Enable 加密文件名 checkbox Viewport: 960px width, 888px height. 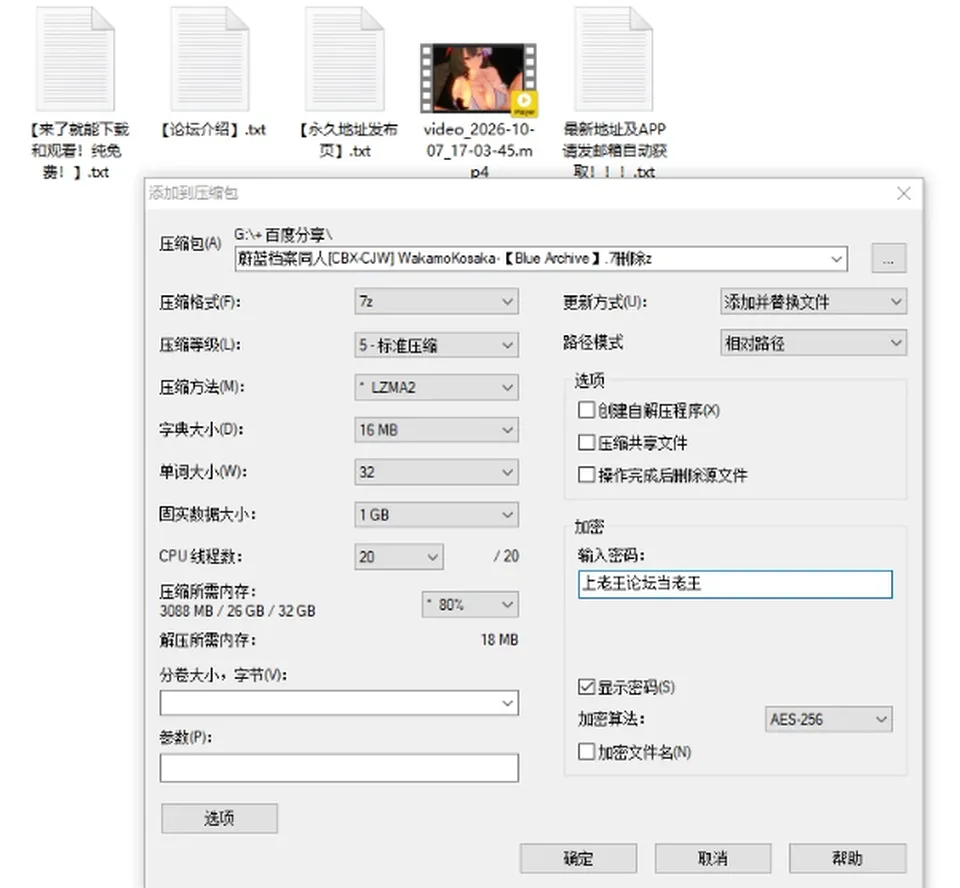pos(586,751)
